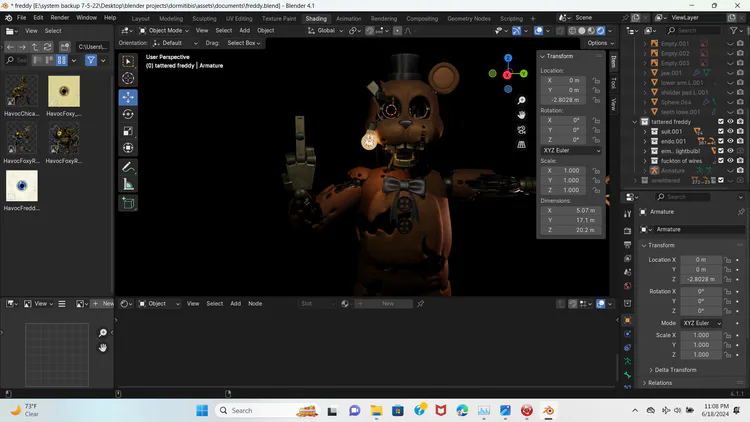Viewport: 750px width, 422px height.
Task: Hide suit.001 in viewport with eye icon
Action: pyautogui.click(x=730, y=132)
